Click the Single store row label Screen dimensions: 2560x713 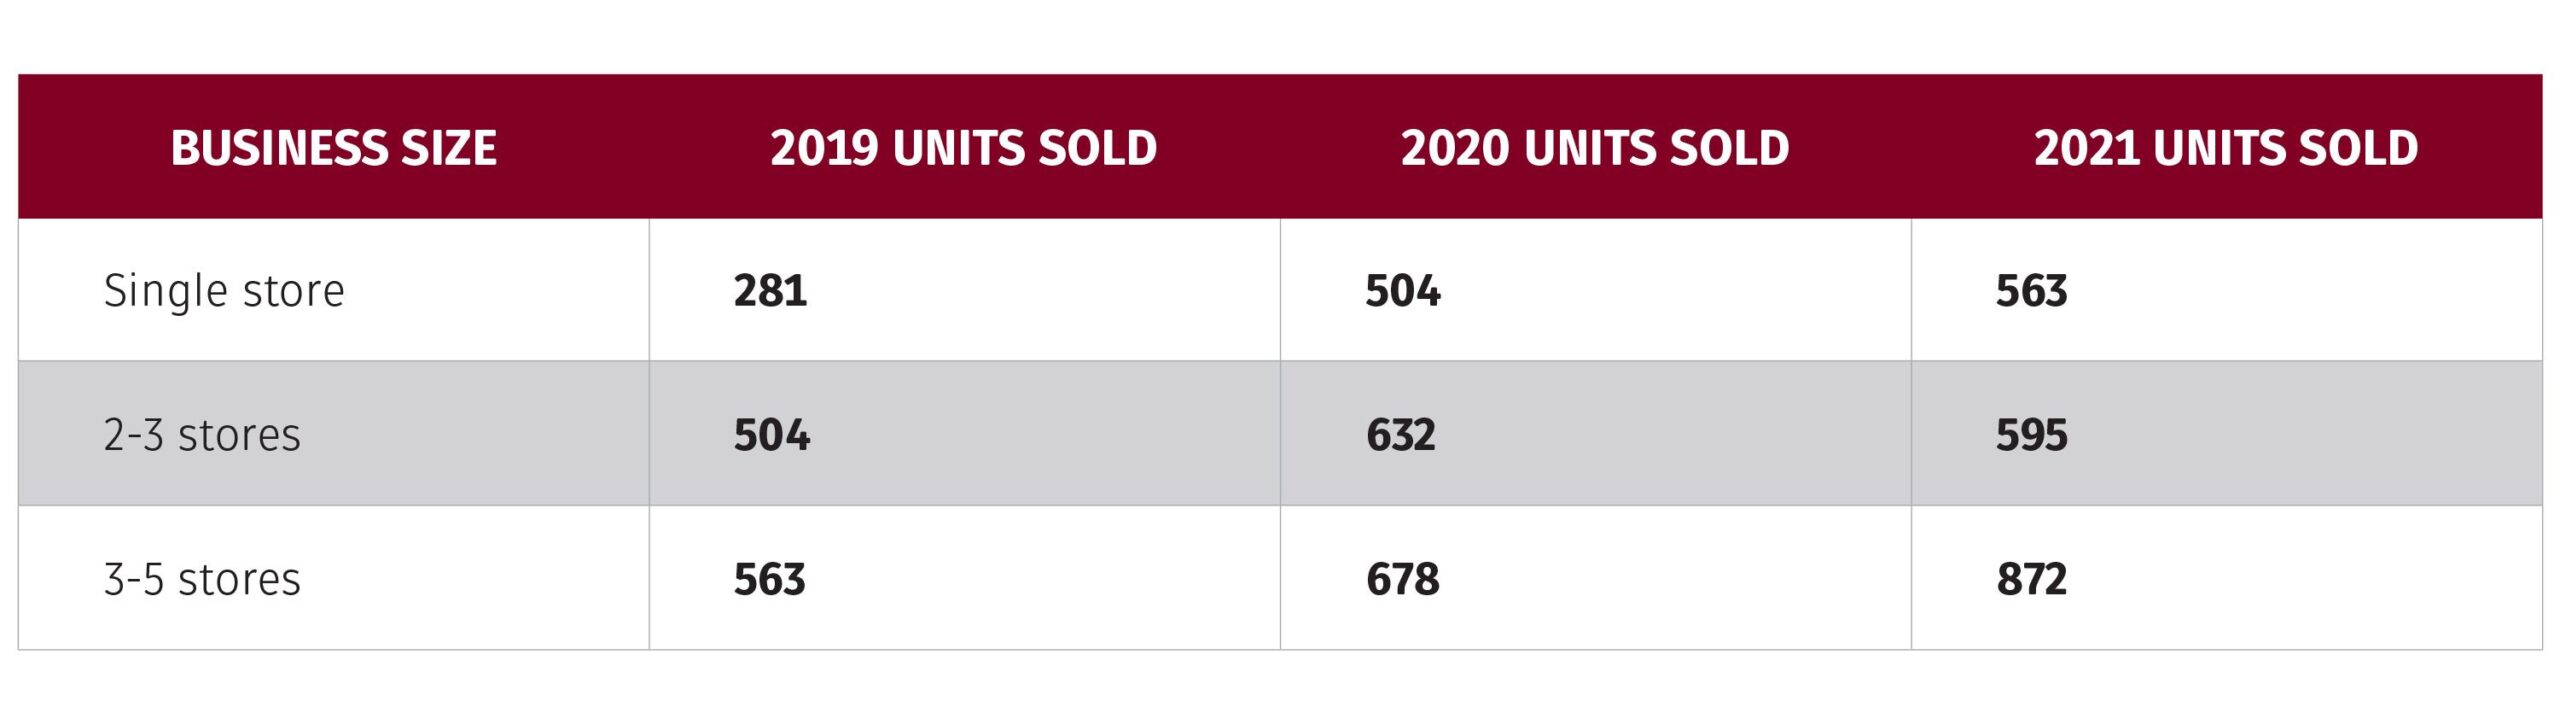224,291
